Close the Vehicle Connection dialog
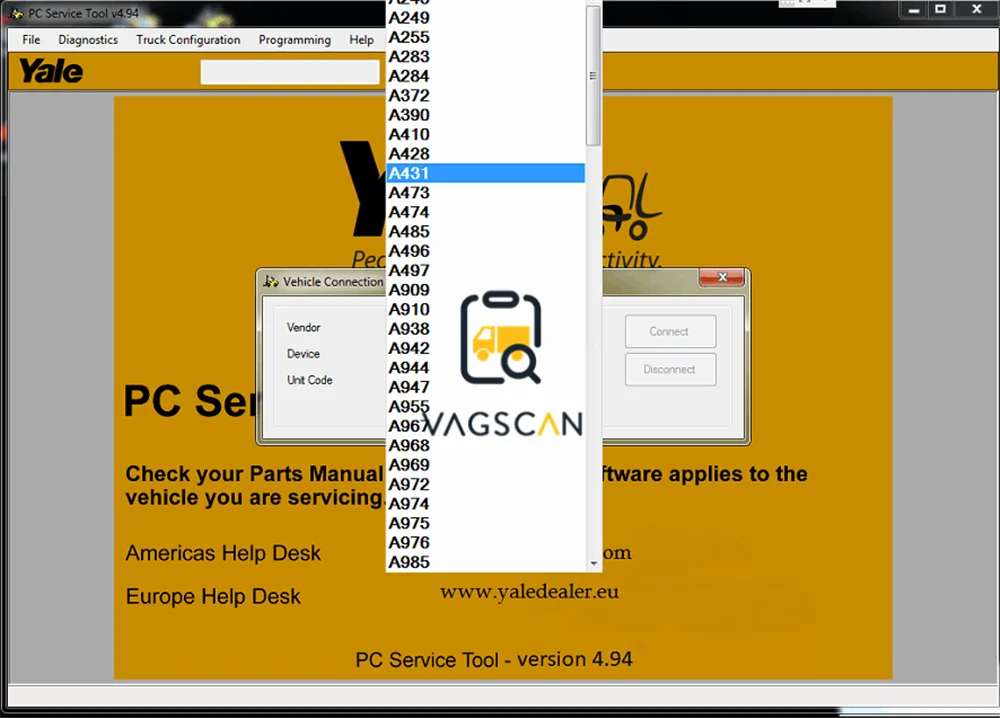Screen dimensions: 1000x718 coord(722,277)
